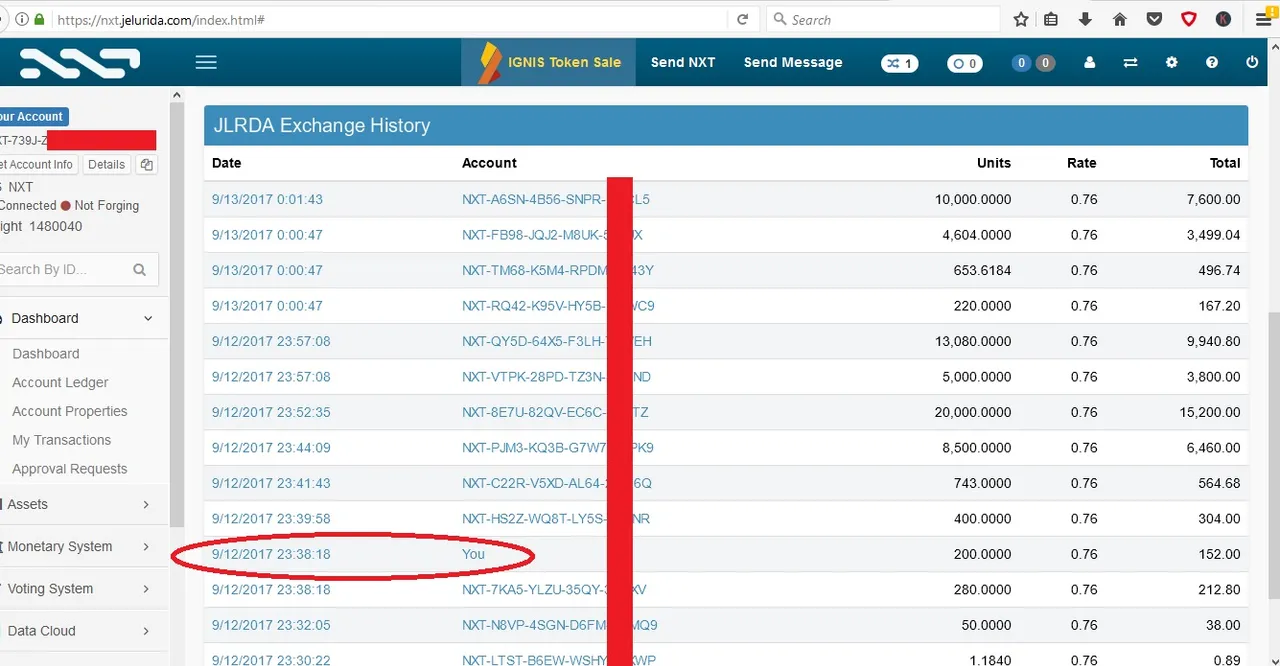Click the 20,000.0000 units value
Viewport: 1280px width, 666px height.
(x=973, y=412)
